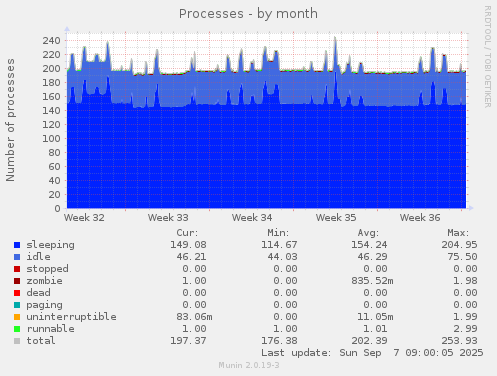Click idle average value 46.29
This screenshot has width=497, height=376.
(x=372, y=257)
